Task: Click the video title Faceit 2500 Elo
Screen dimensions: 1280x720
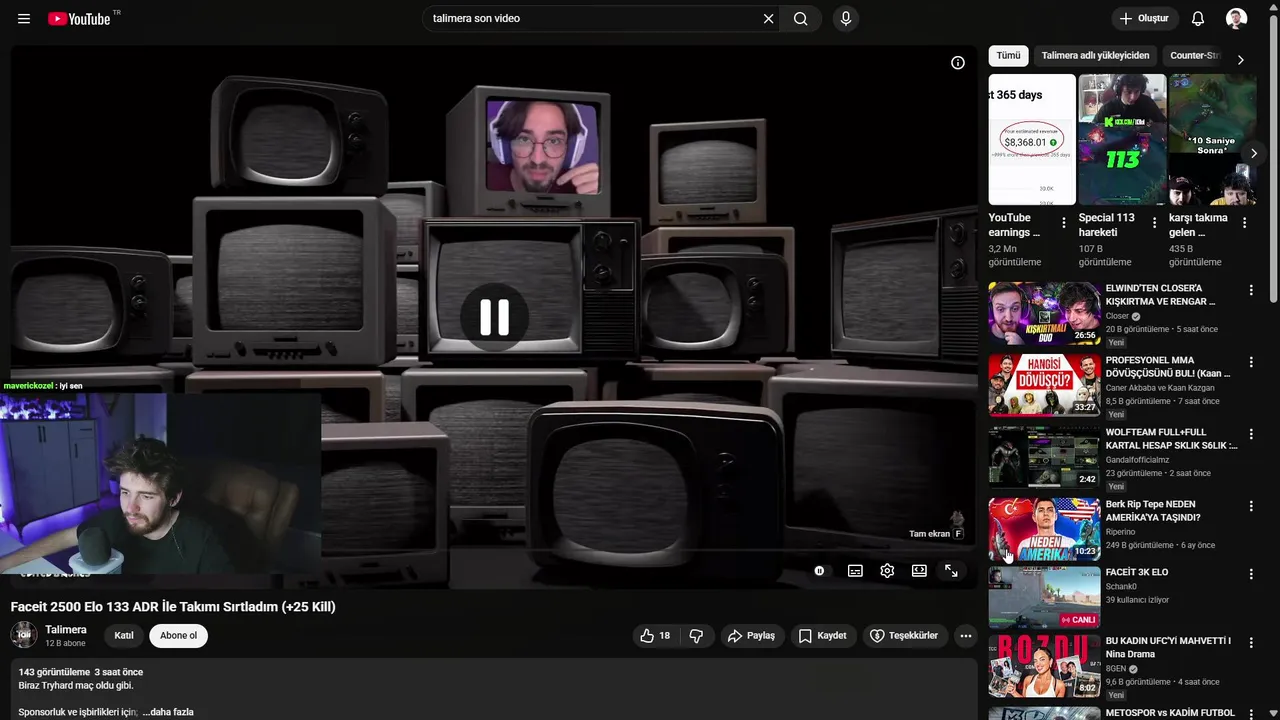Action: pos(173,607)
